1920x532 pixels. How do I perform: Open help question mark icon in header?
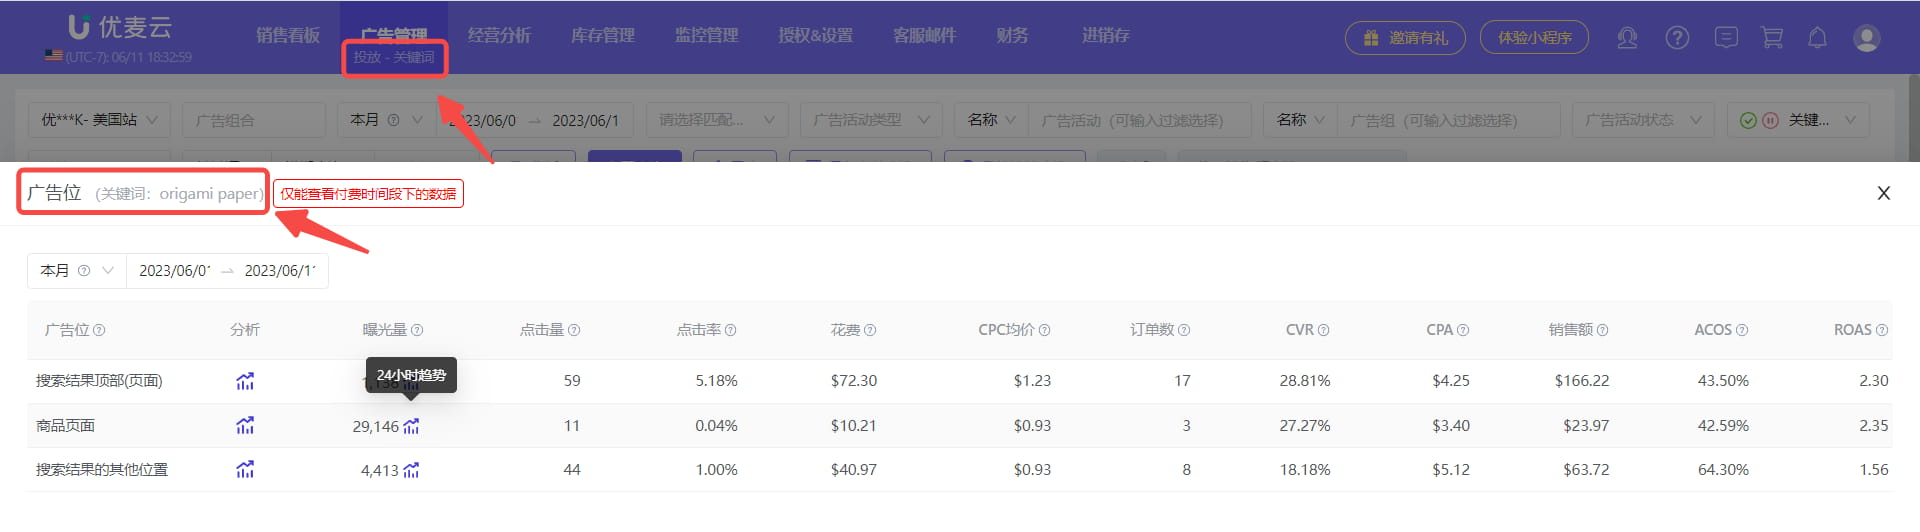point(1677,38)
